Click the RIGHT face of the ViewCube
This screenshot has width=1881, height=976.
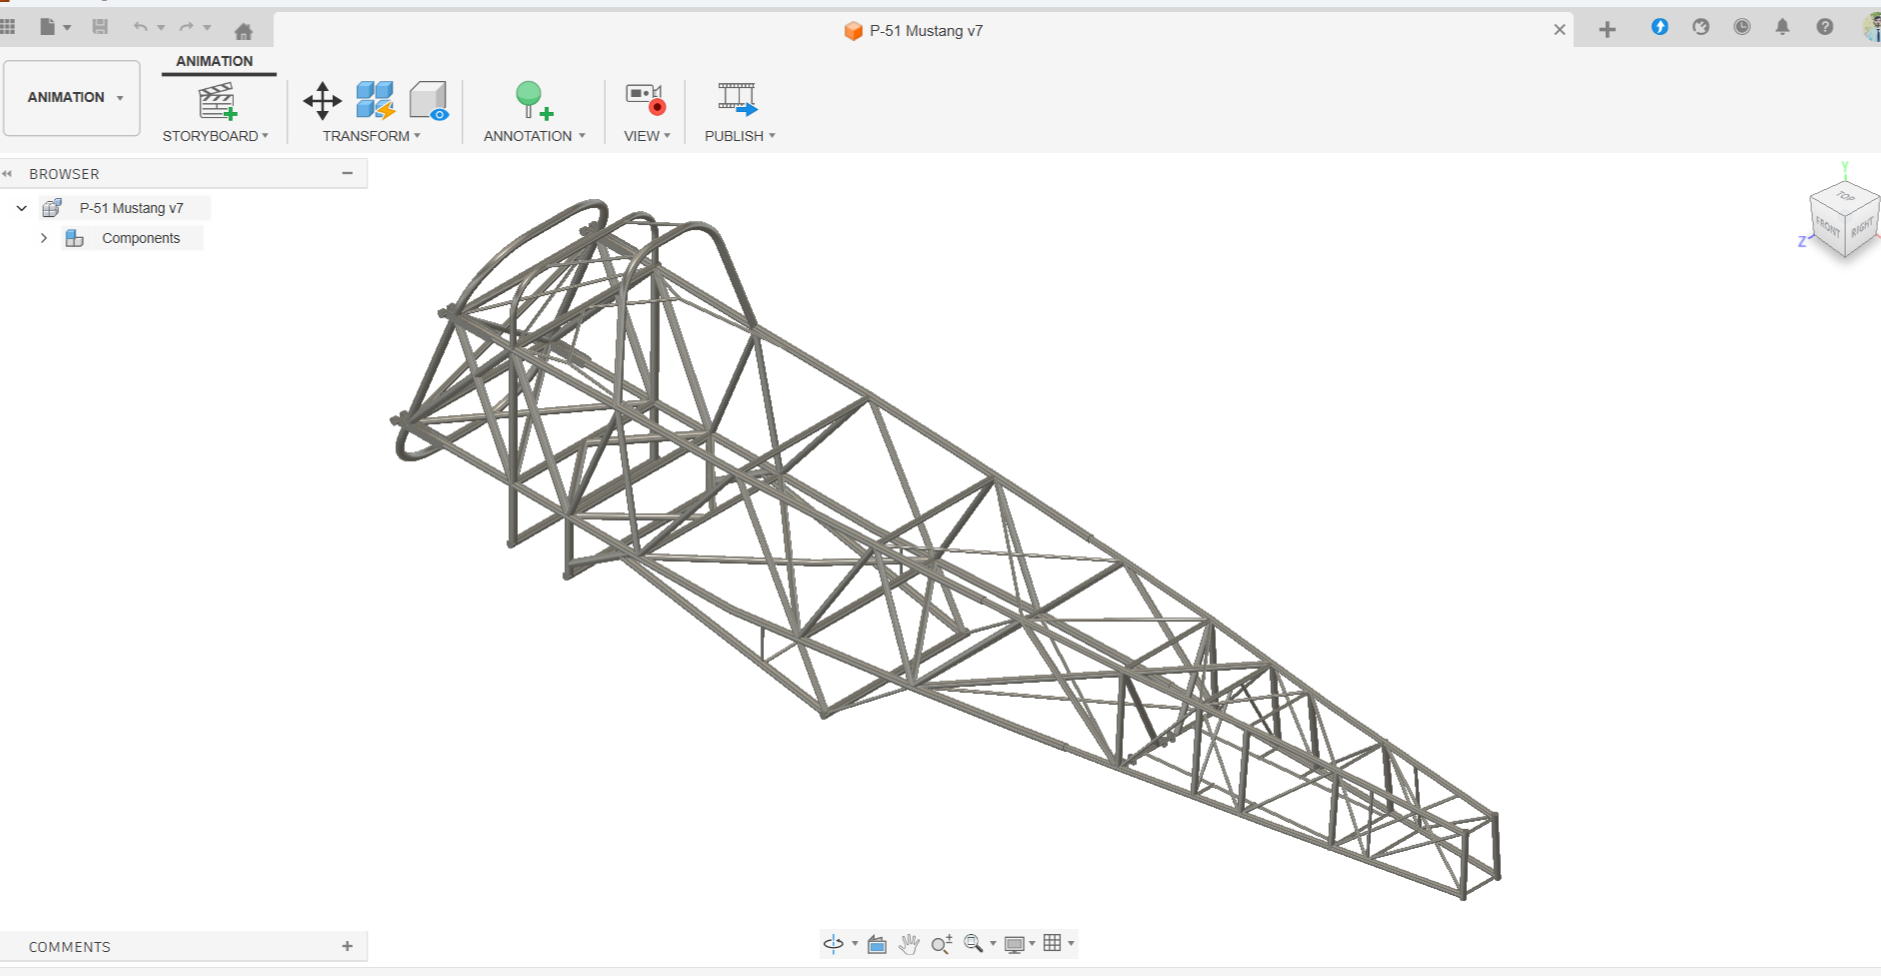point(1860,228)
